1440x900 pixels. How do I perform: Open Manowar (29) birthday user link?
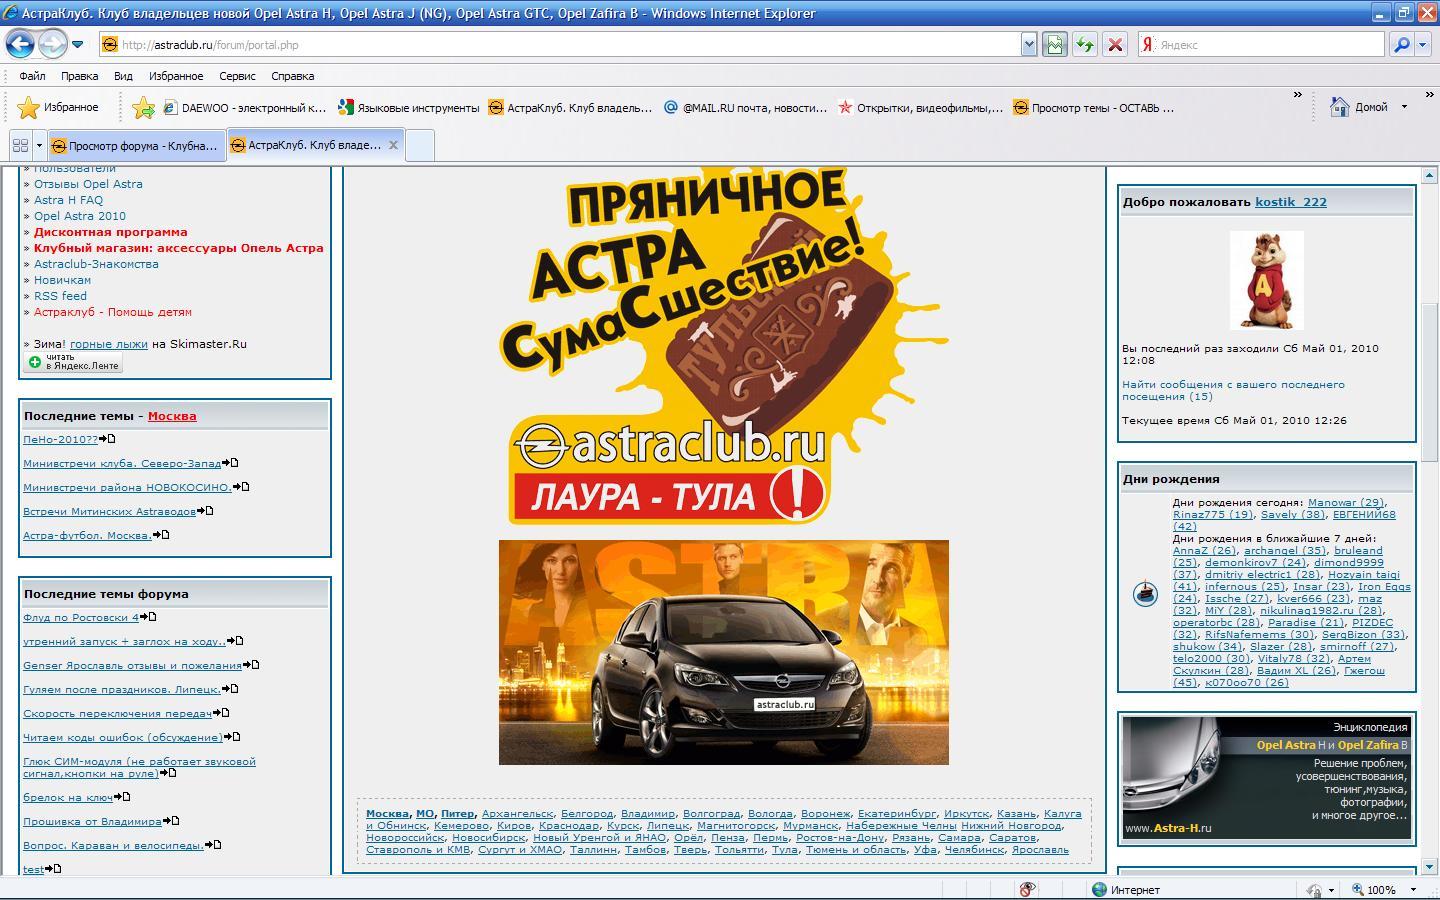click(1346, 503)
